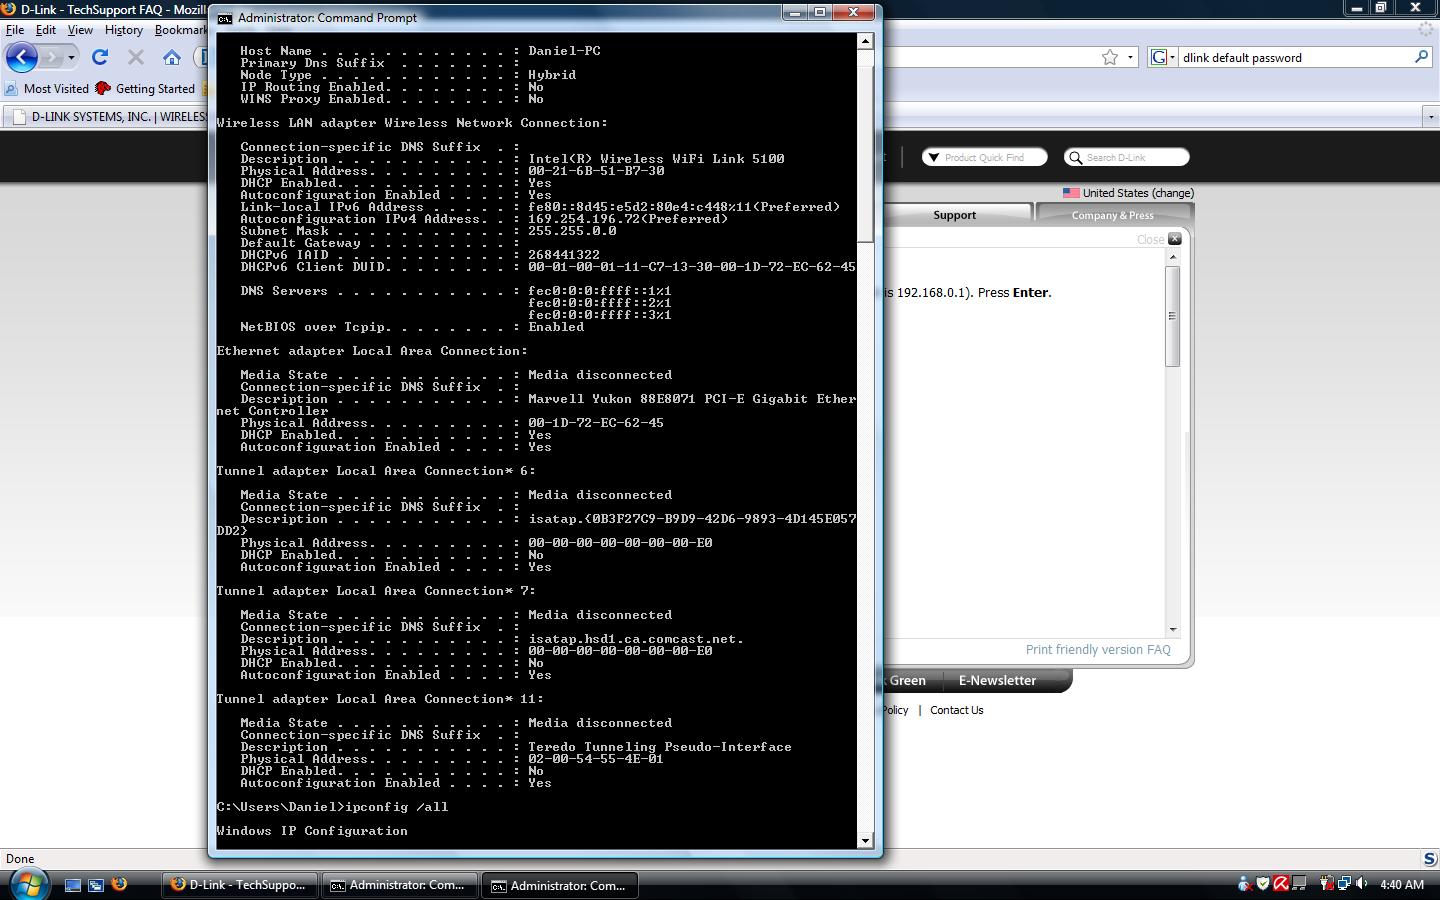This screenshot has width=1440, height=900.
Task: Open Print friendly version FAQ link
Action: 1098,650
